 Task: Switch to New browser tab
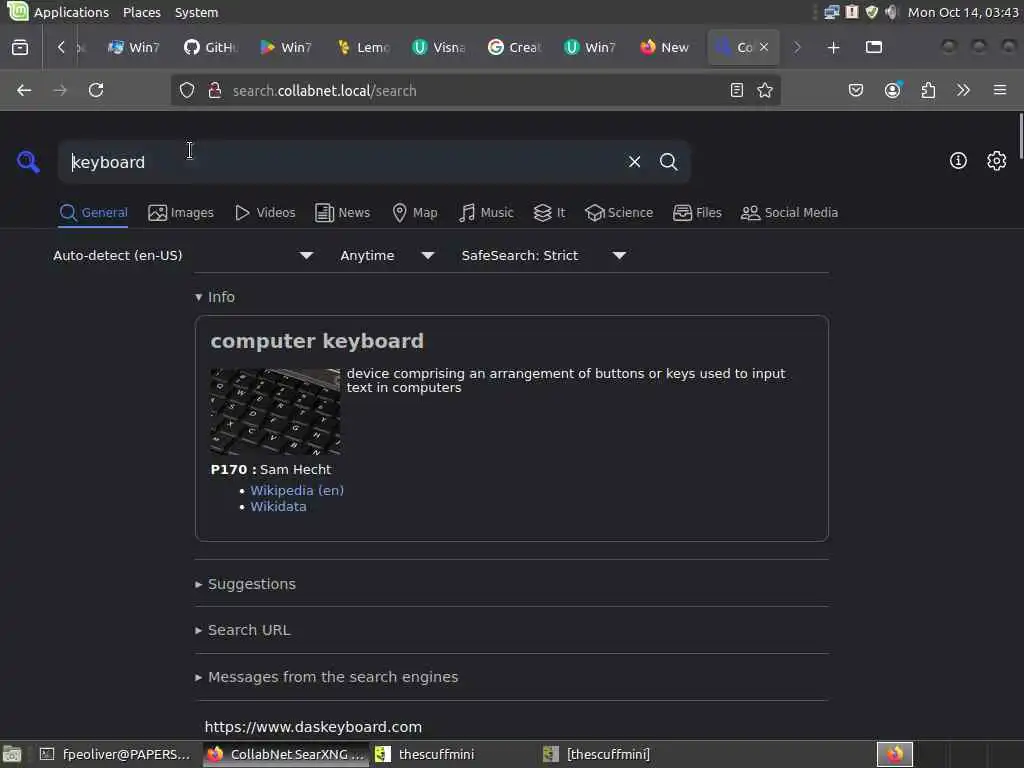point(665,47)
